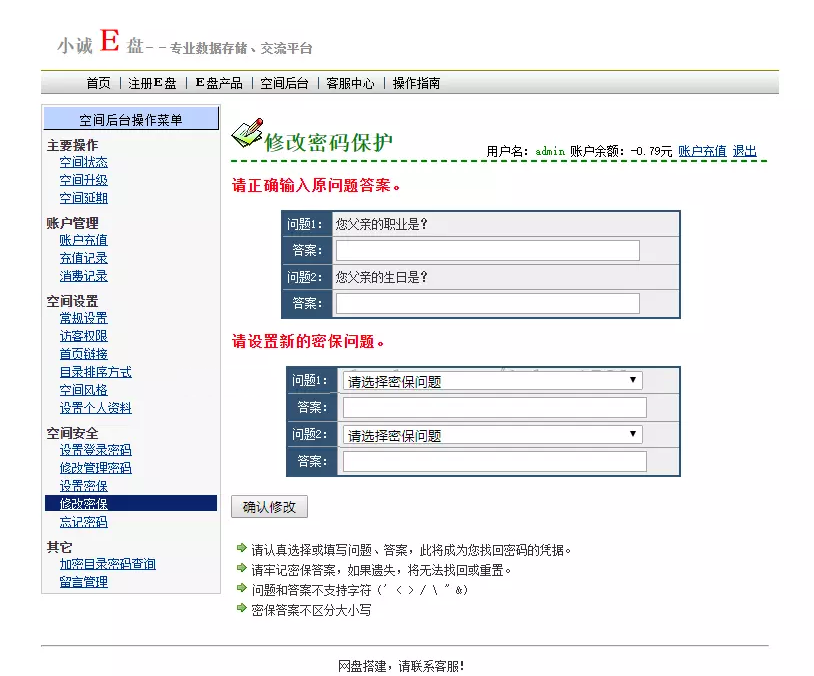Open the 客服中心 navigation item

[x=350, y=84]
